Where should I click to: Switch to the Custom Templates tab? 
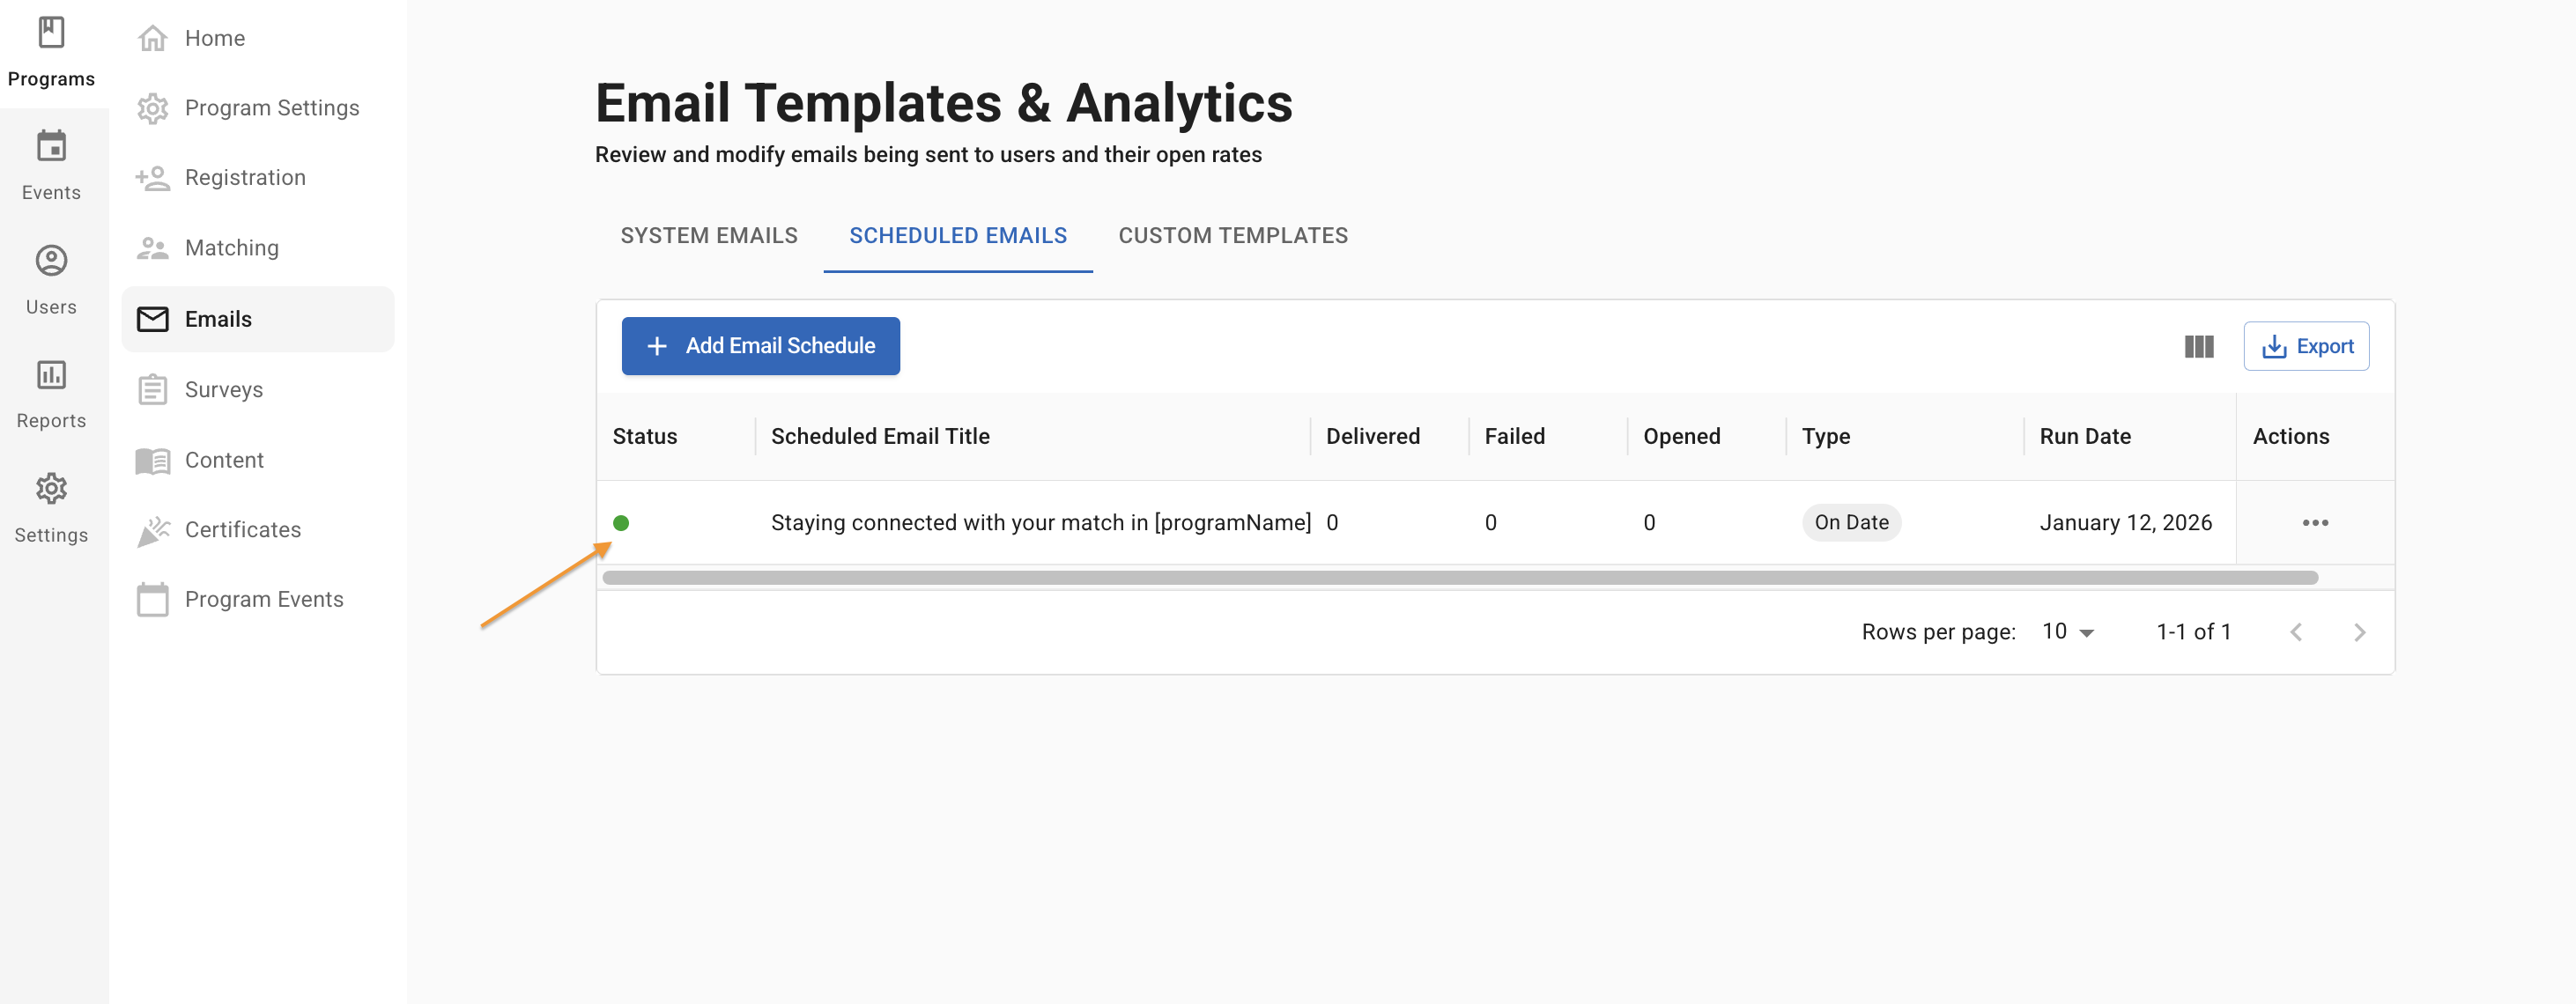(x=1232, y=236)
